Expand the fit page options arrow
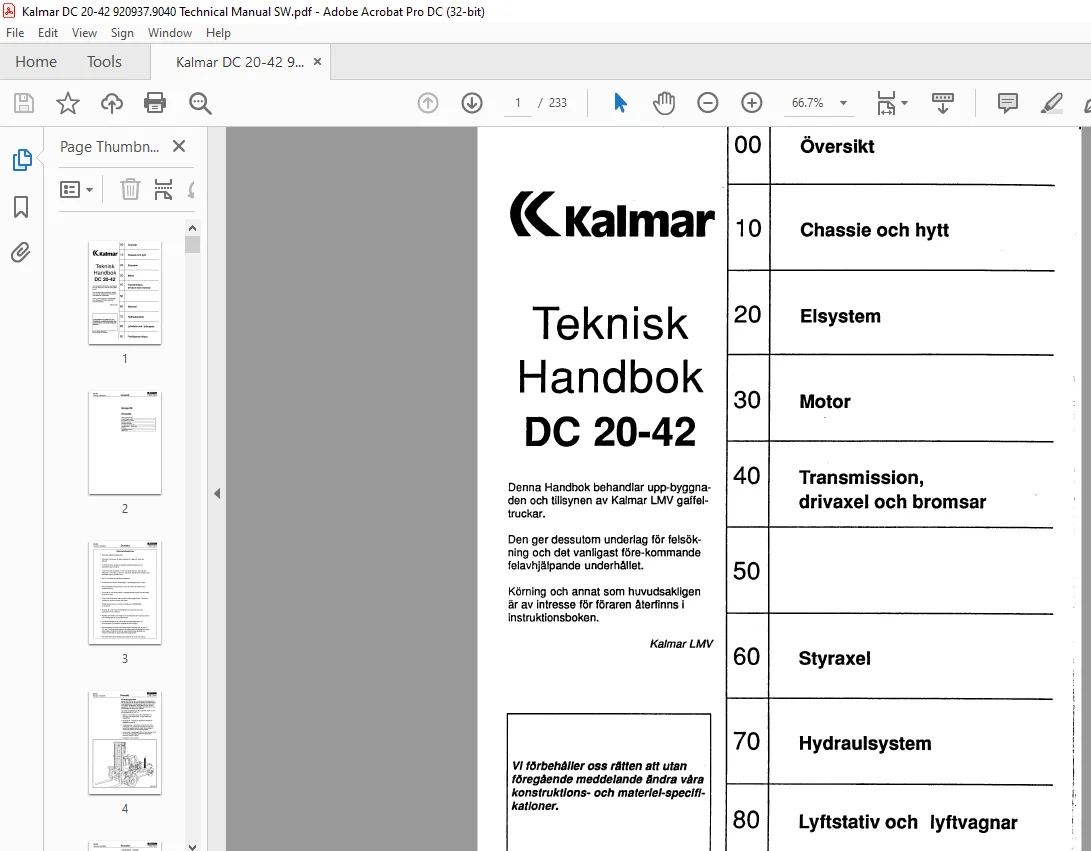 point(905,103)
